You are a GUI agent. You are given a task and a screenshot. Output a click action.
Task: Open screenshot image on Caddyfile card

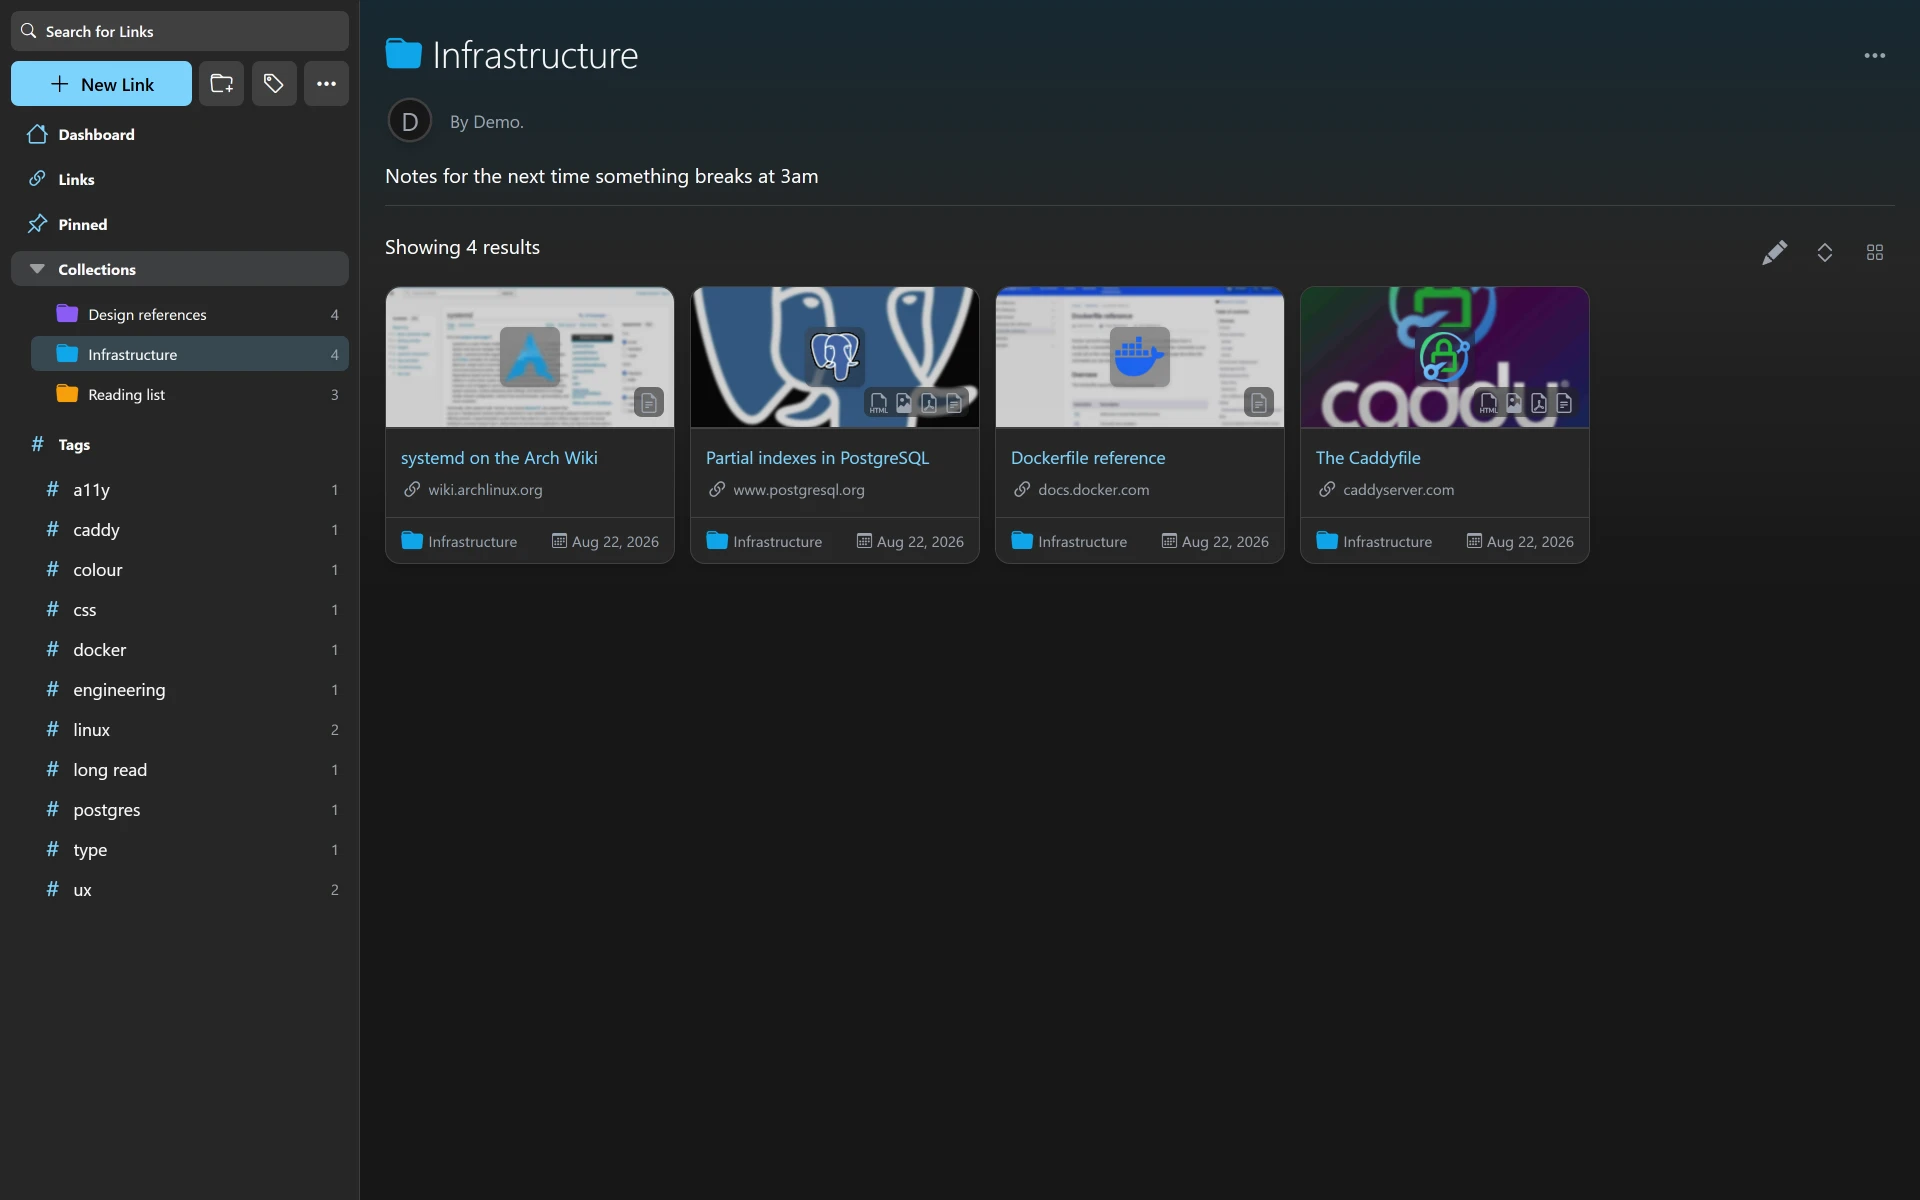(1514, 402)
